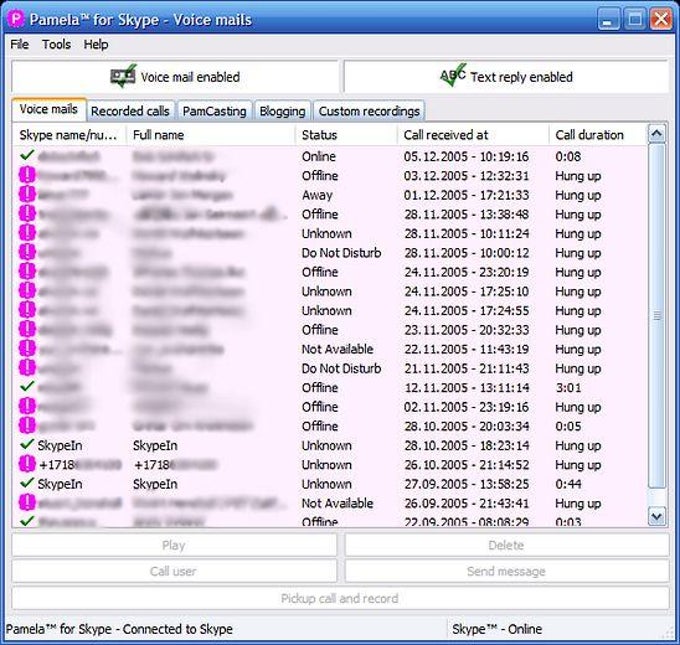Click the Play button
The height and width of the screenshot is (645, 680).
[174, 545]
